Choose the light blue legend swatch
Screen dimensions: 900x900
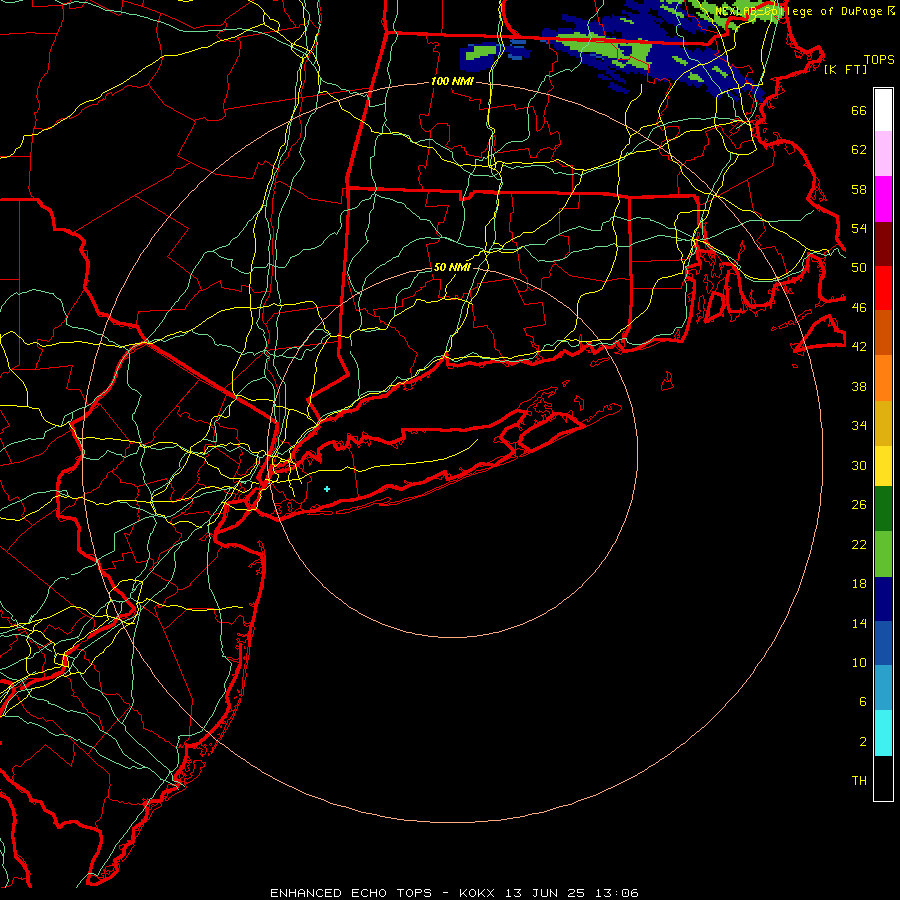(x=883, y=688)
